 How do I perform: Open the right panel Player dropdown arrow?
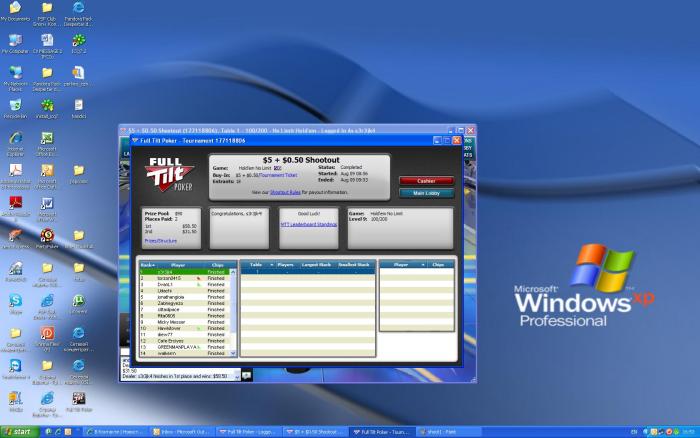(423, 265)
